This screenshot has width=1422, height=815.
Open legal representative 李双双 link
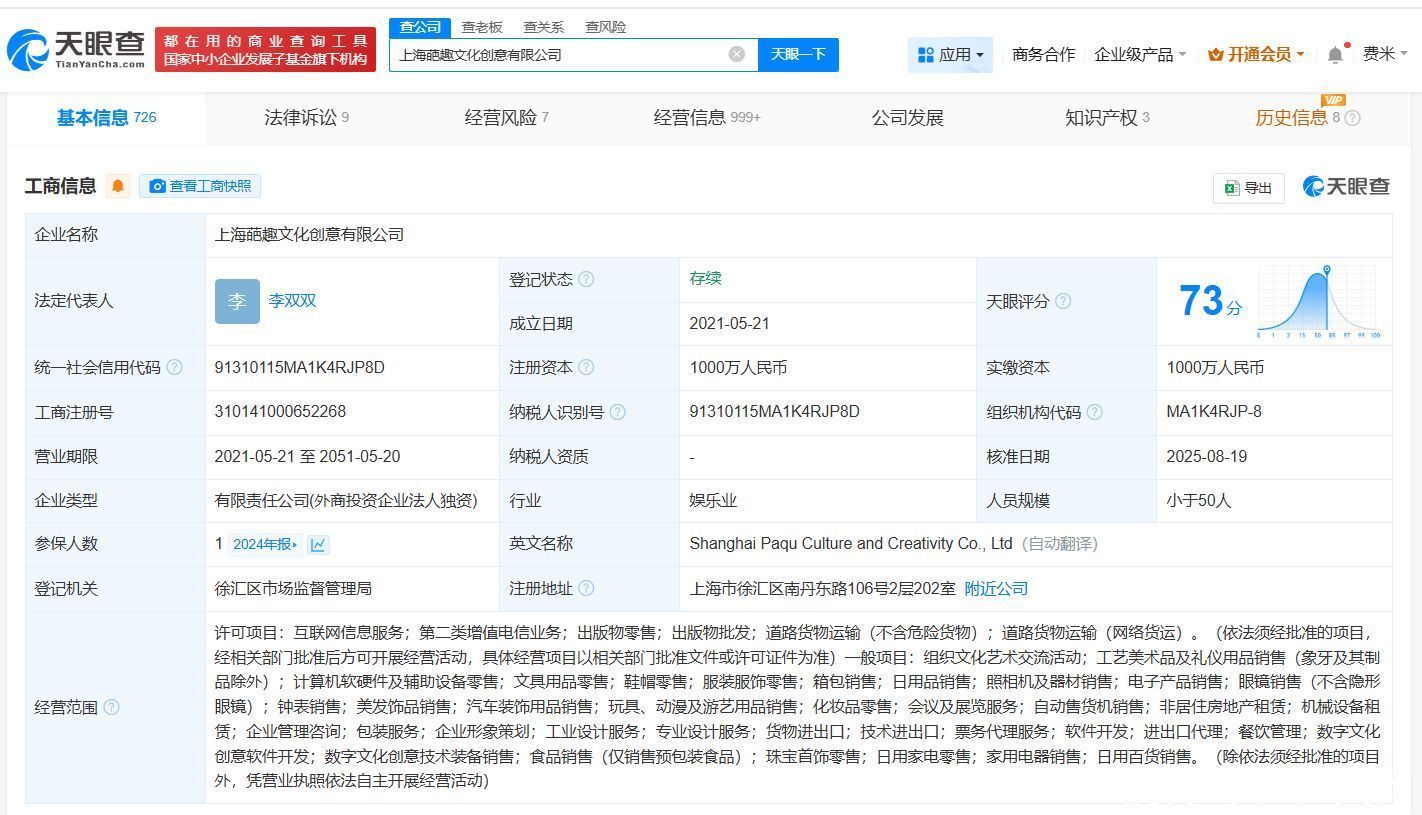[x=292, y=300]
